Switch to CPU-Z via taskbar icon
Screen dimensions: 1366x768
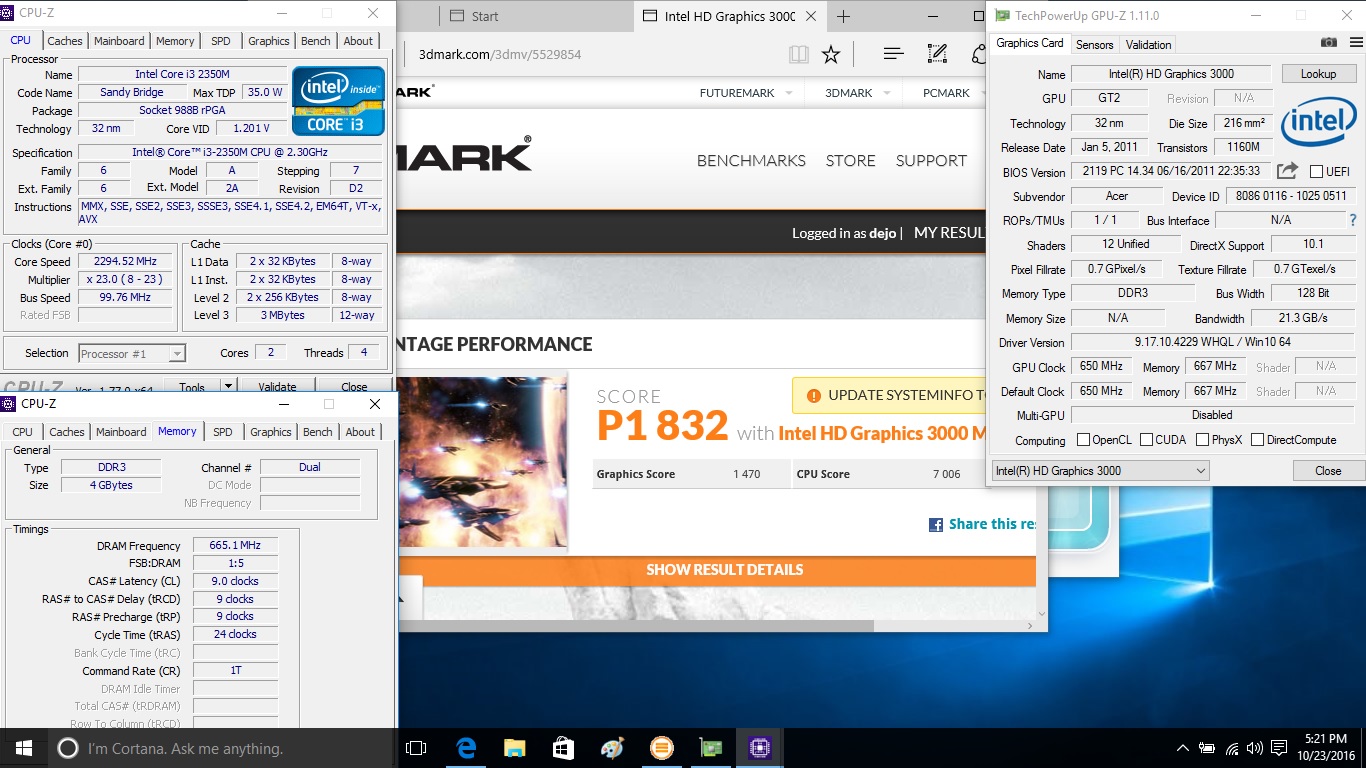759,748
